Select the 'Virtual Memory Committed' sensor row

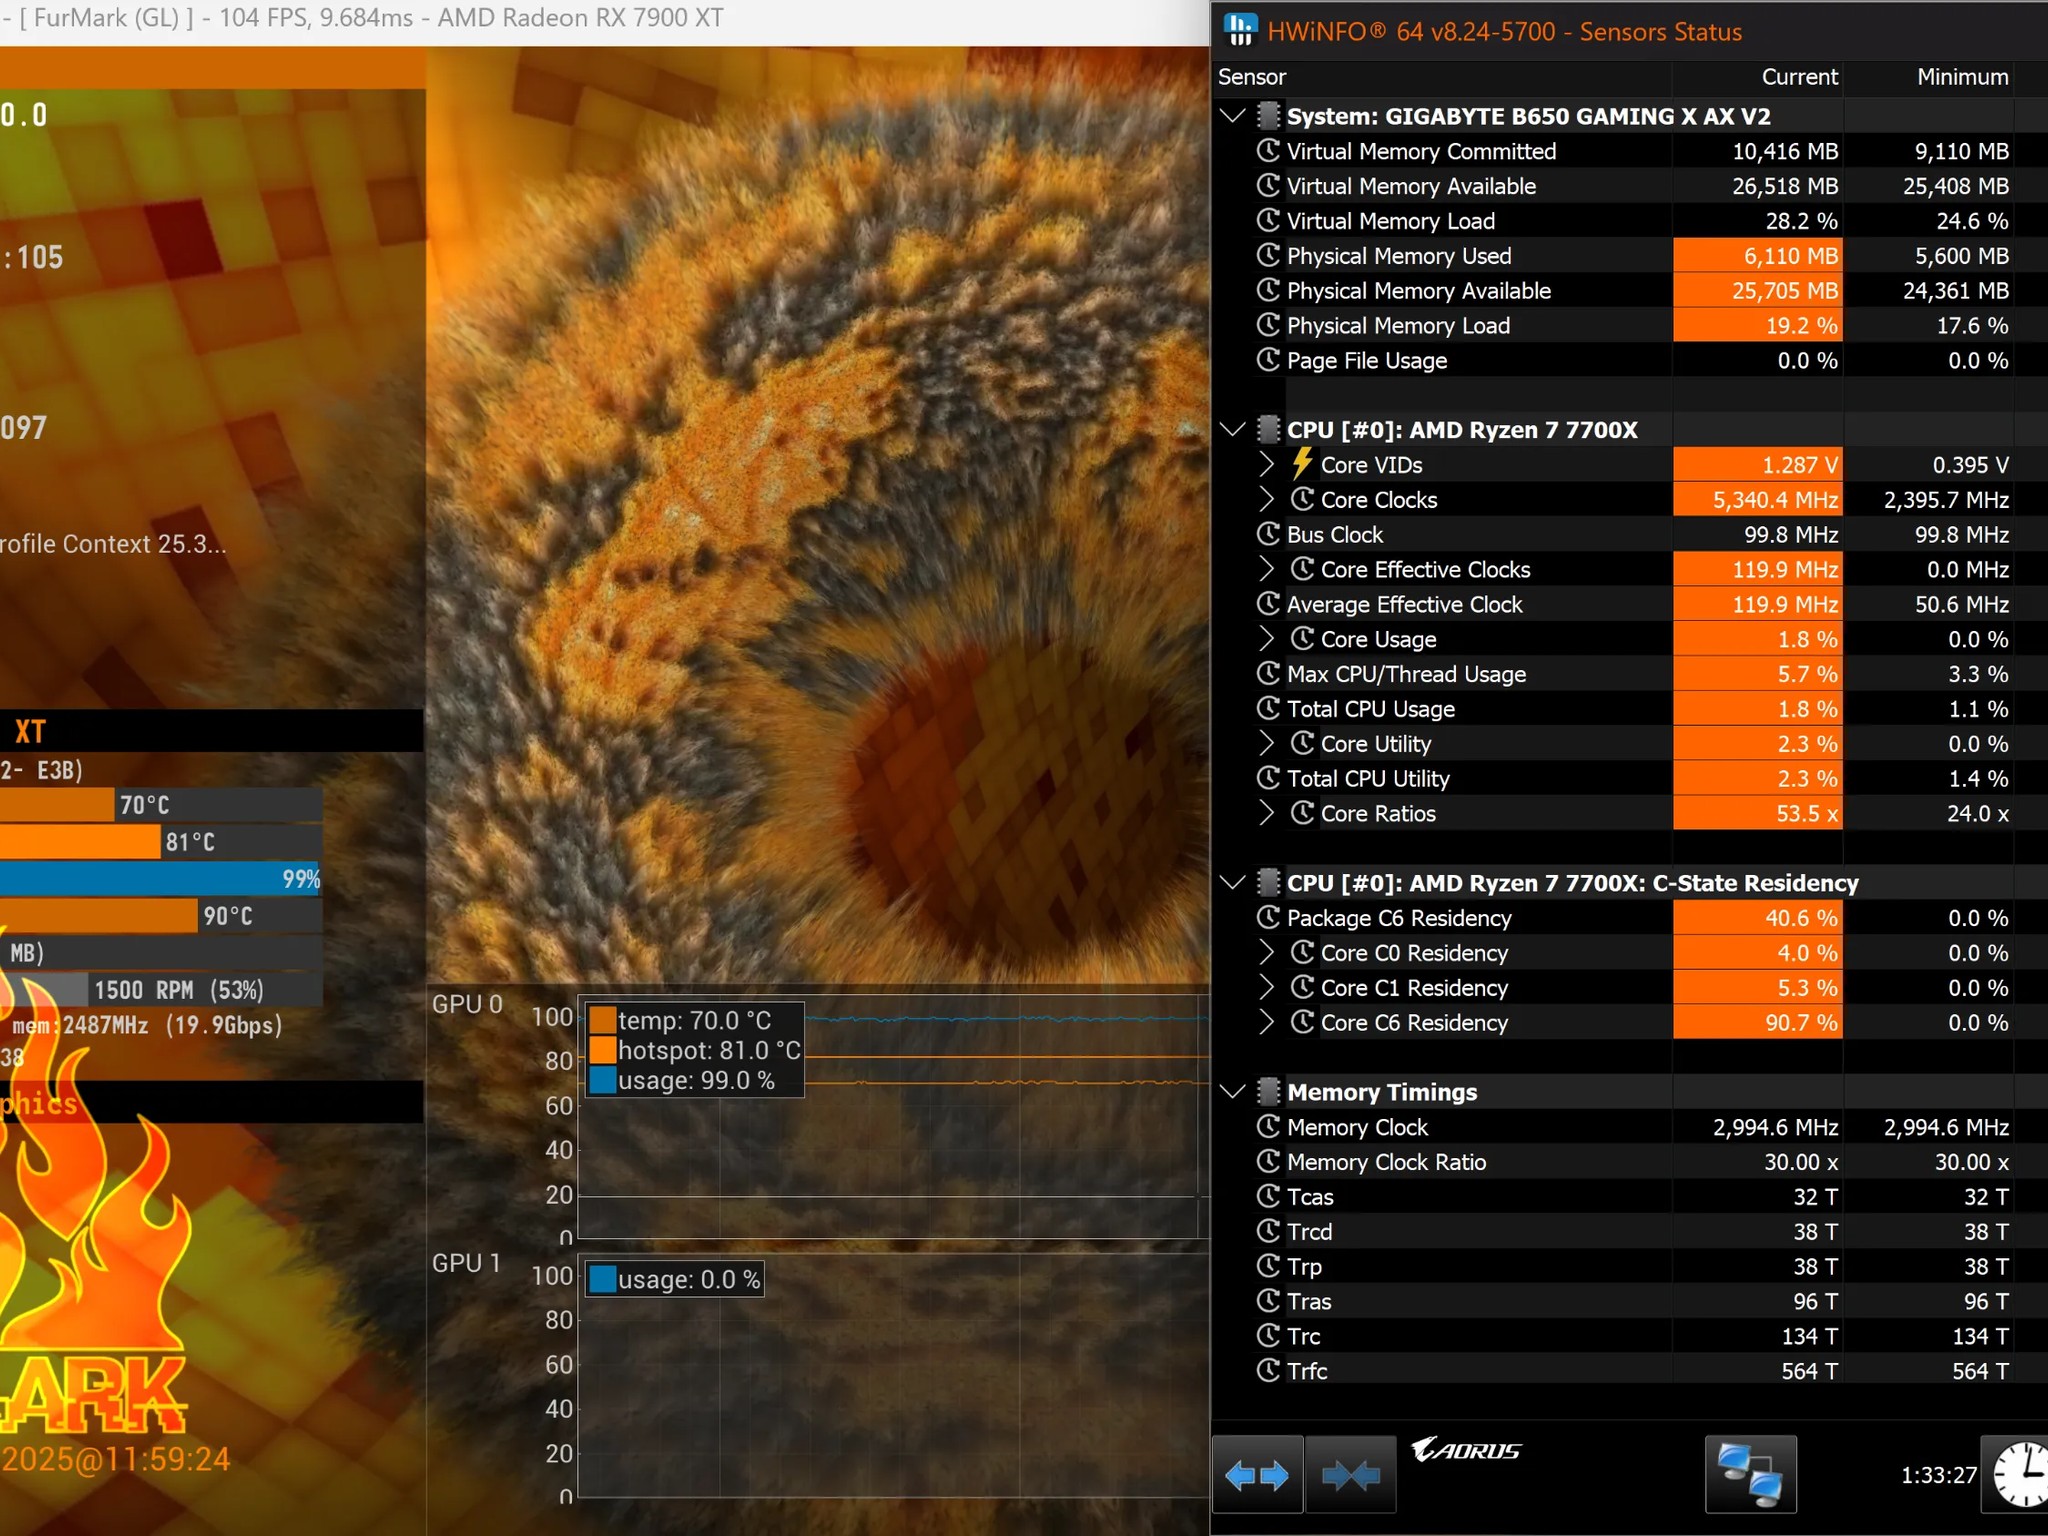pyautogui.click(x=1629, y=151)
